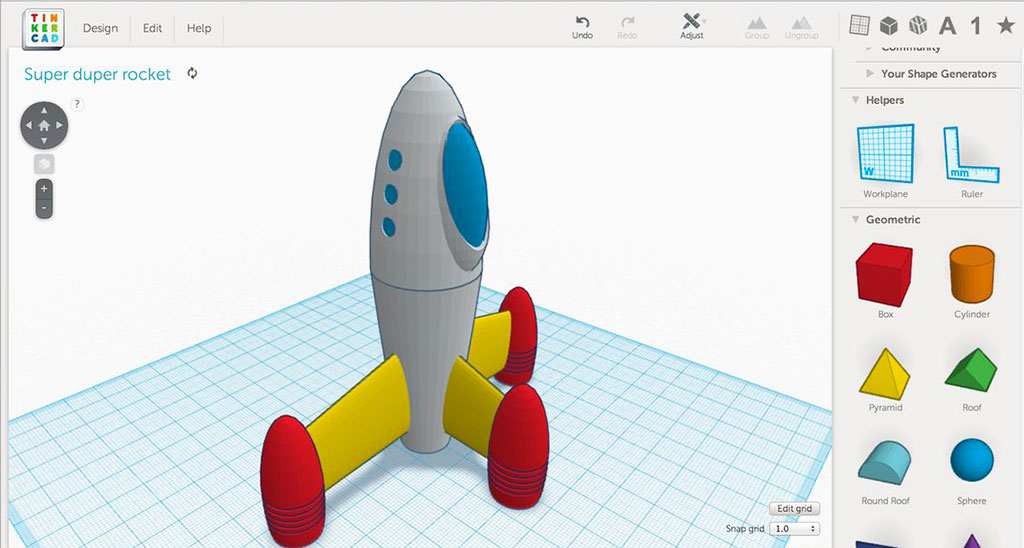Select the Workplane helper
Image resolution: width=1024 pixels, height=548 pixels.
pos(885,161)
